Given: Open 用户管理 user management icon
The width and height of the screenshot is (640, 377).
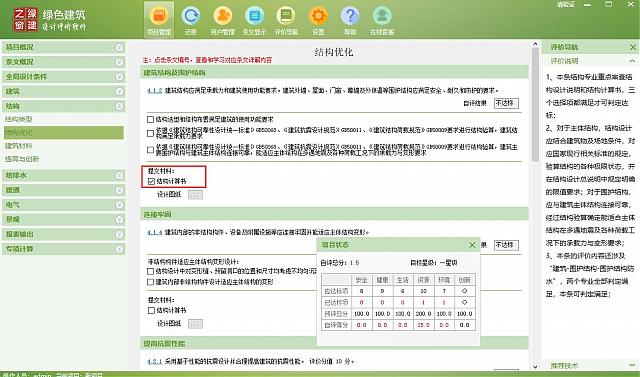Looking at the screenshot, I should coord(222,20).
